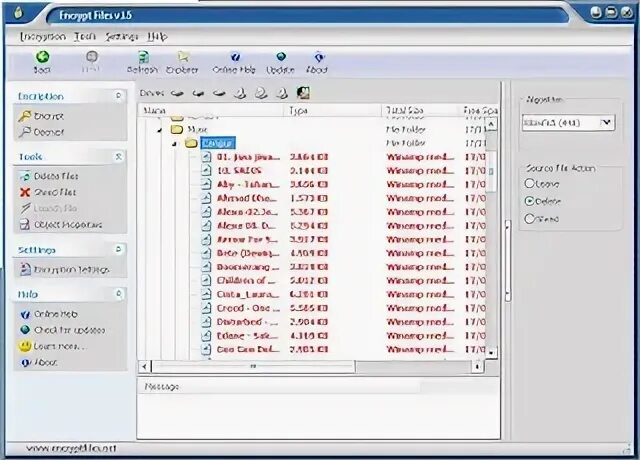Click the sidebar About info icon
Image resolution: width=640 pixels, height=460 pixels.
[x=25, y=362]
